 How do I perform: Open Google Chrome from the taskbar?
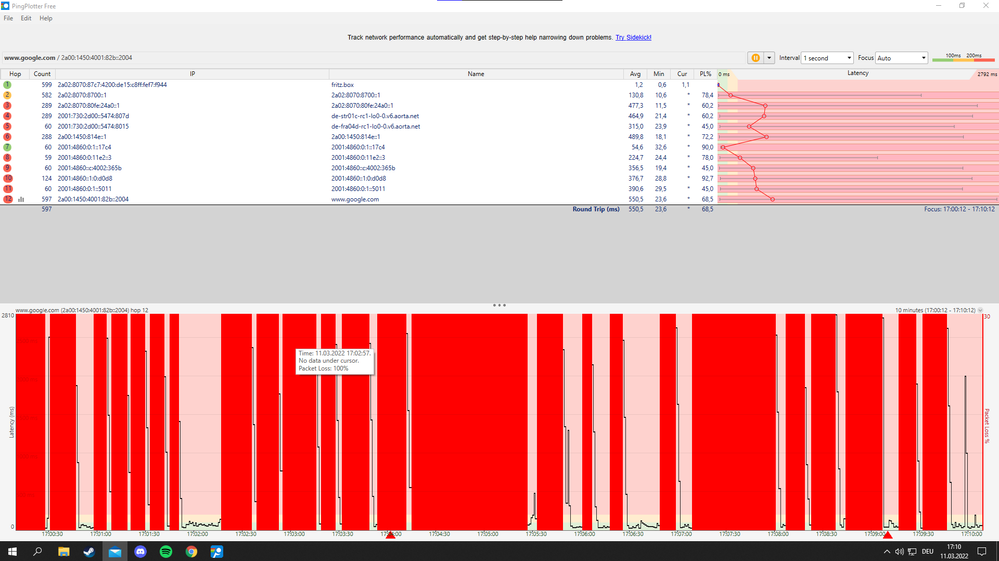point(191,551)
